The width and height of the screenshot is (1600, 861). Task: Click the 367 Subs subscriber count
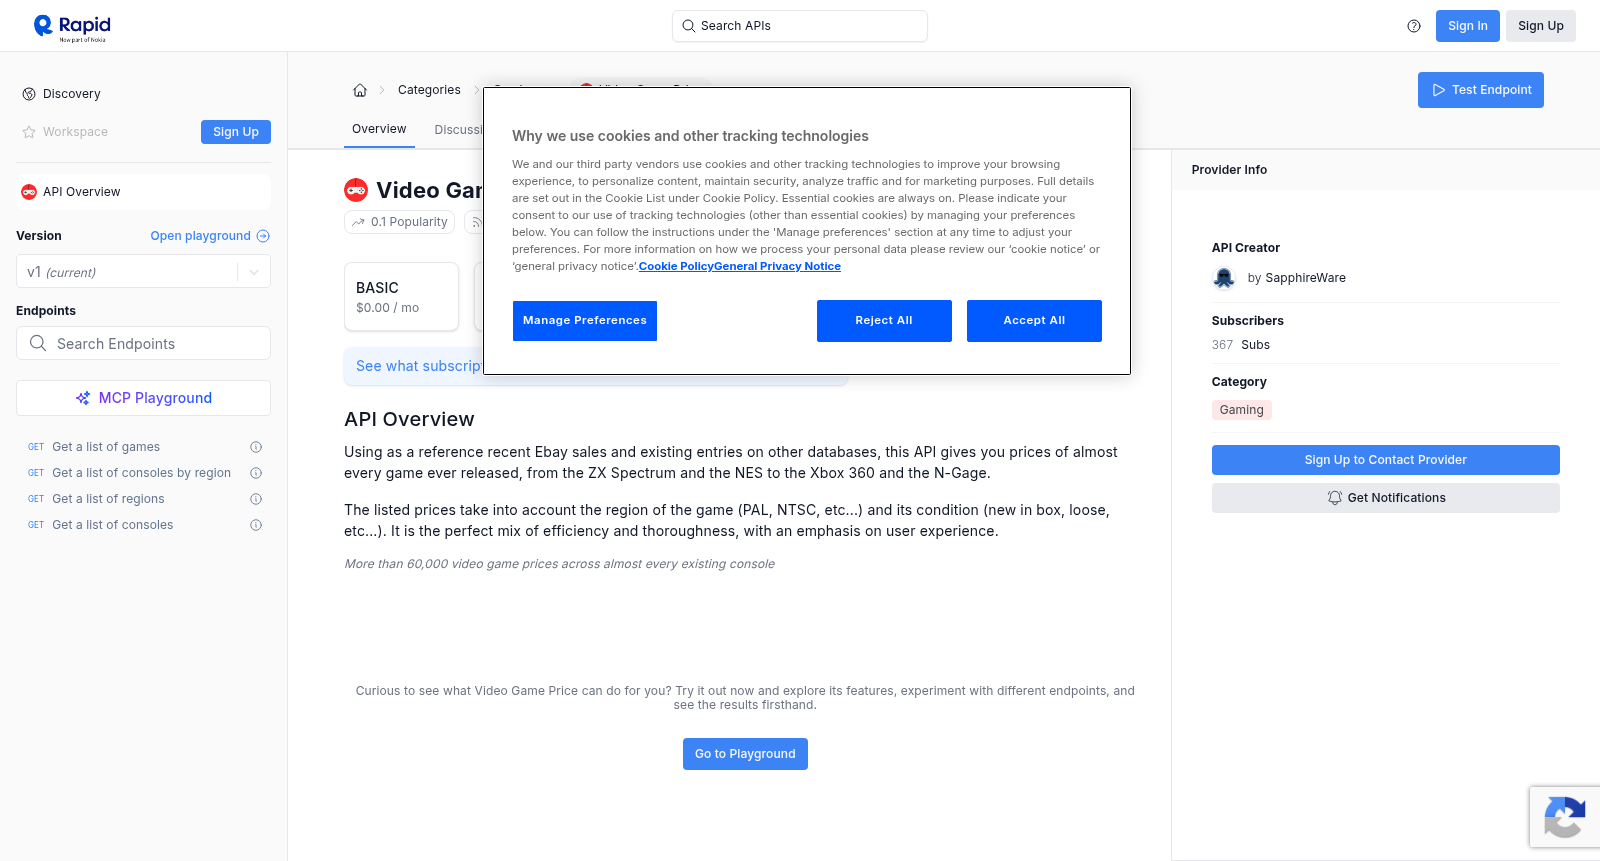pyautogui.click(x=1241, y=345)
